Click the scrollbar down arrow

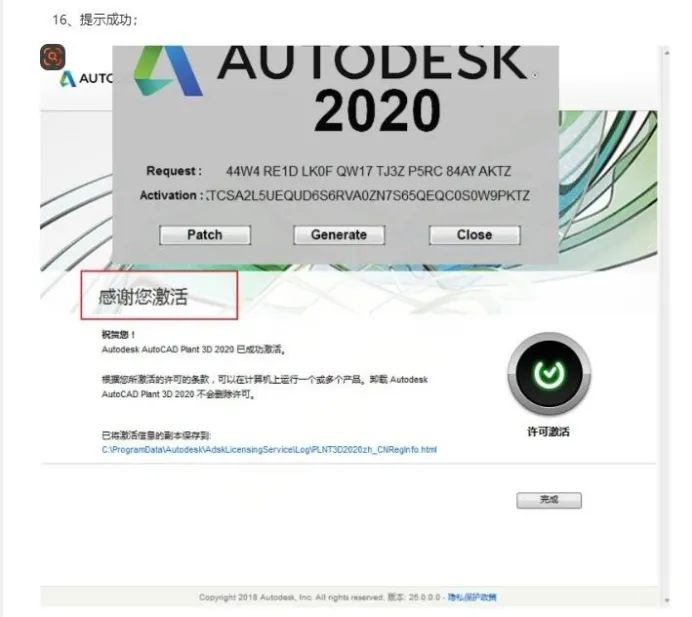pyautogui.click(x=666, y=600)
